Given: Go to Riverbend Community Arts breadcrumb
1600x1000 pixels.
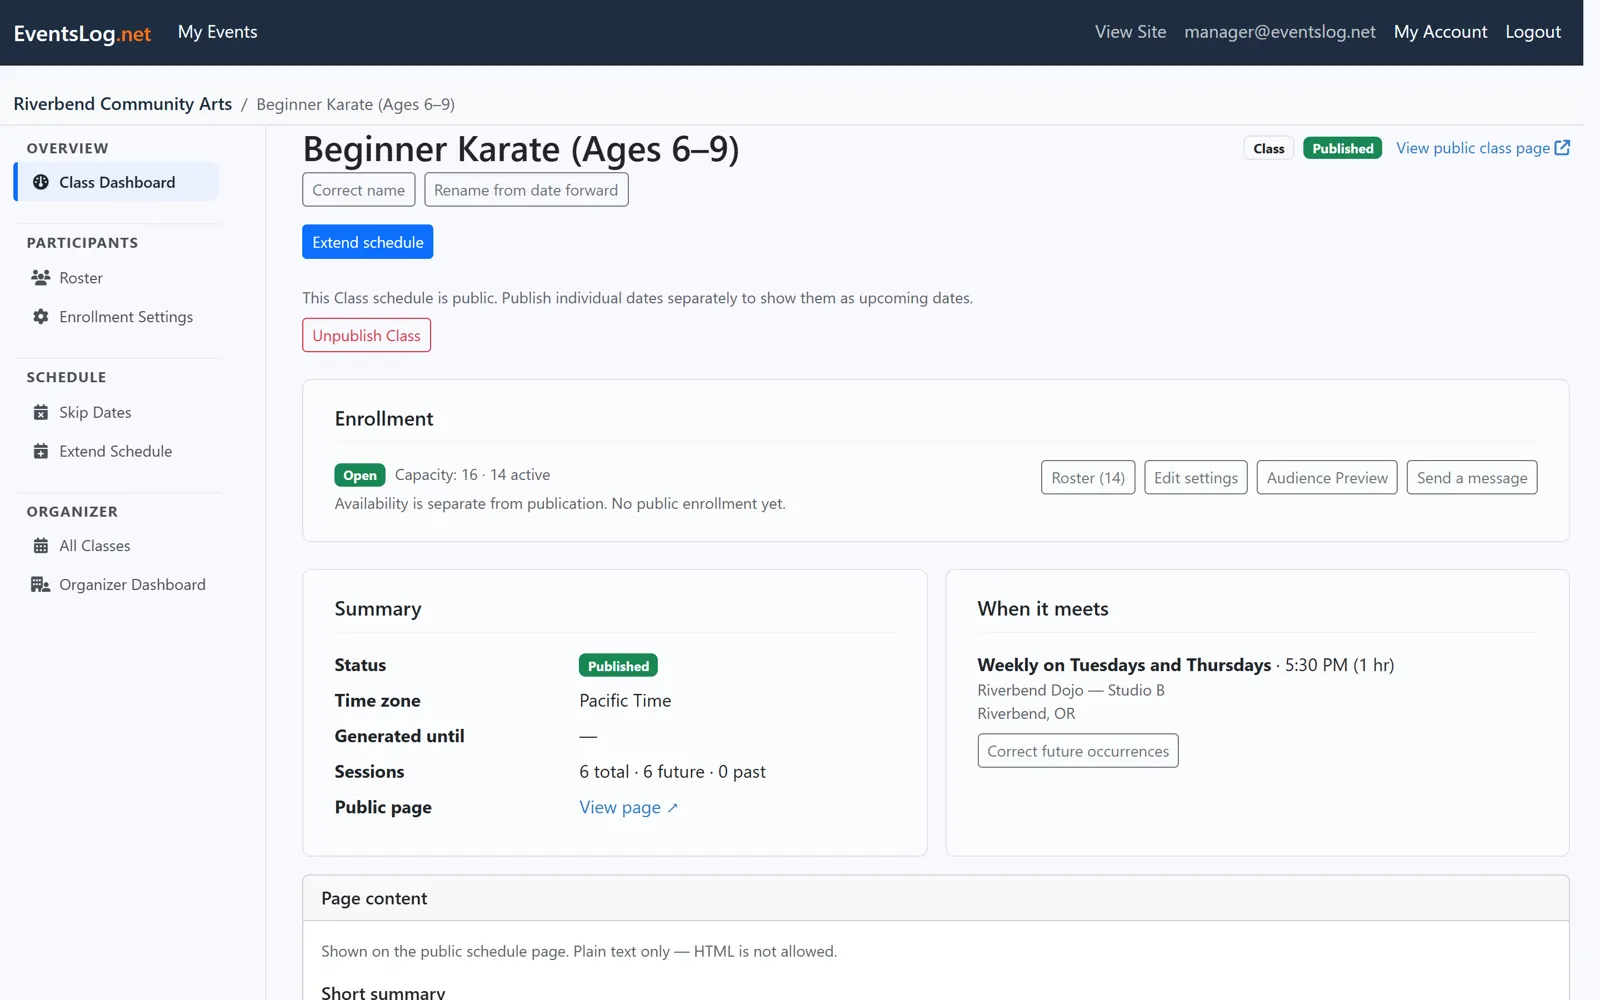Looking at the screenshot, I should point(123,104).
